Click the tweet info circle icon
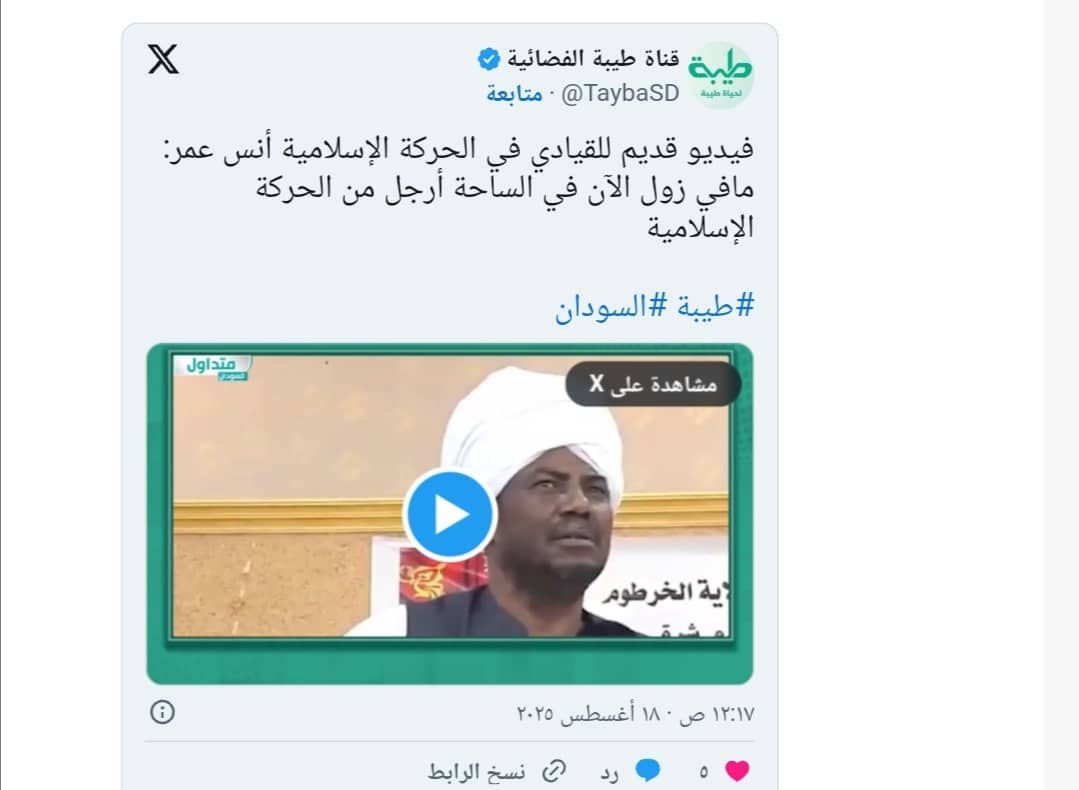Viewport: 1079px width, 790px height. click(162, 712)
